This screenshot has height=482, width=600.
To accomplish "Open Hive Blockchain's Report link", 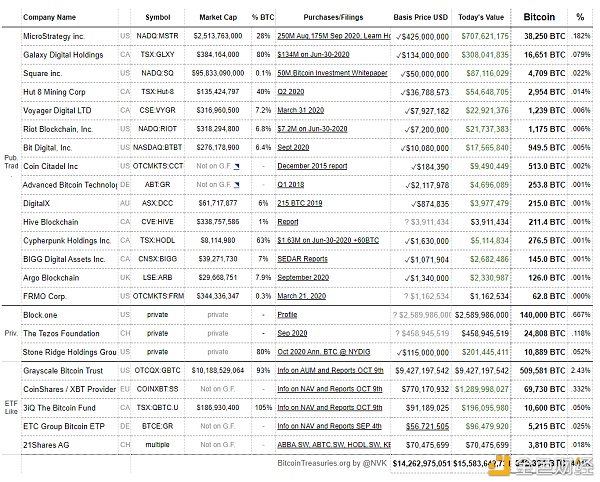I will 288,222.
